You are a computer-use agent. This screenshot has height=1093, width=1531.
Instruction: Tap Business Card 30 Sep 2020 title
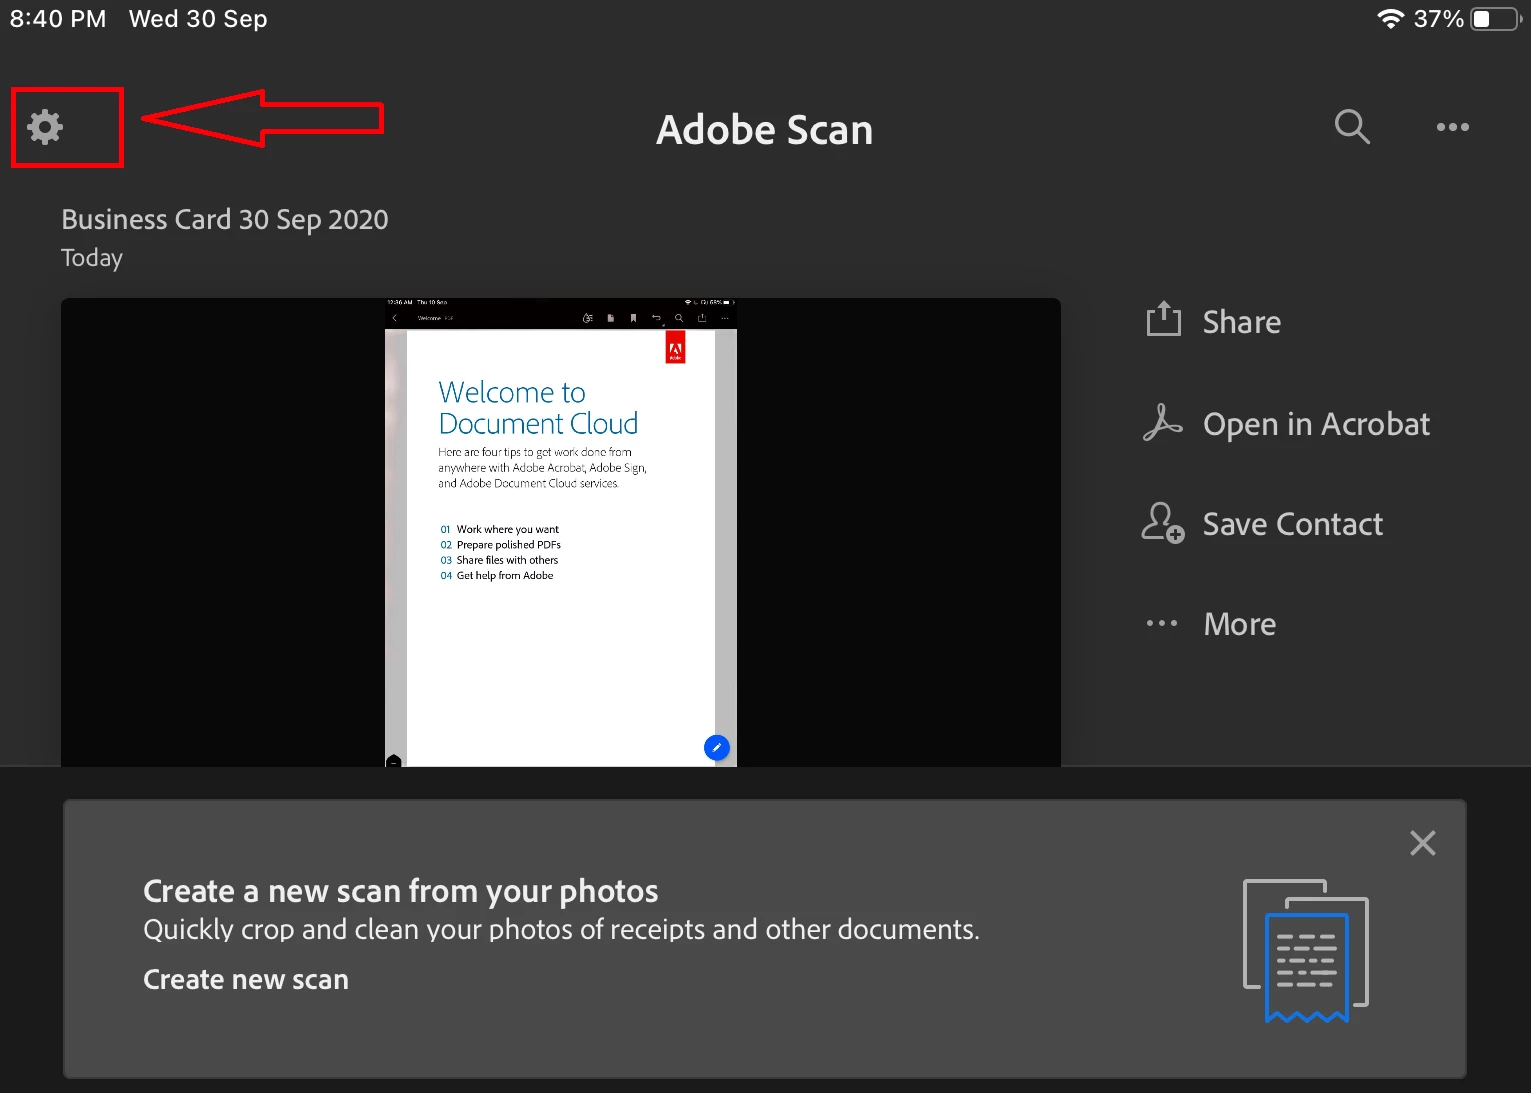coord(225,219)
